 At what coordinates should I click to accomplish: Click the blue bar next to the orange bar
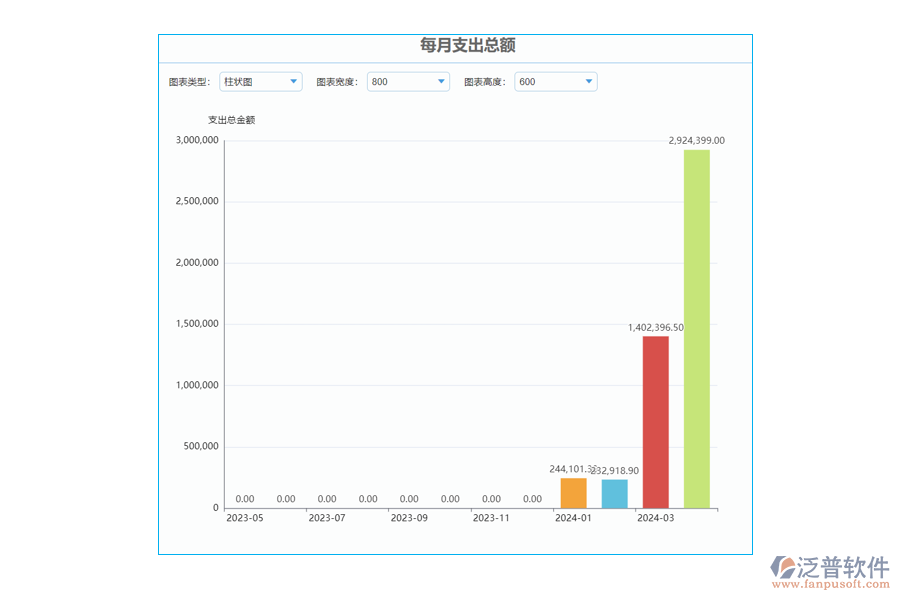[x=613, y=492]
